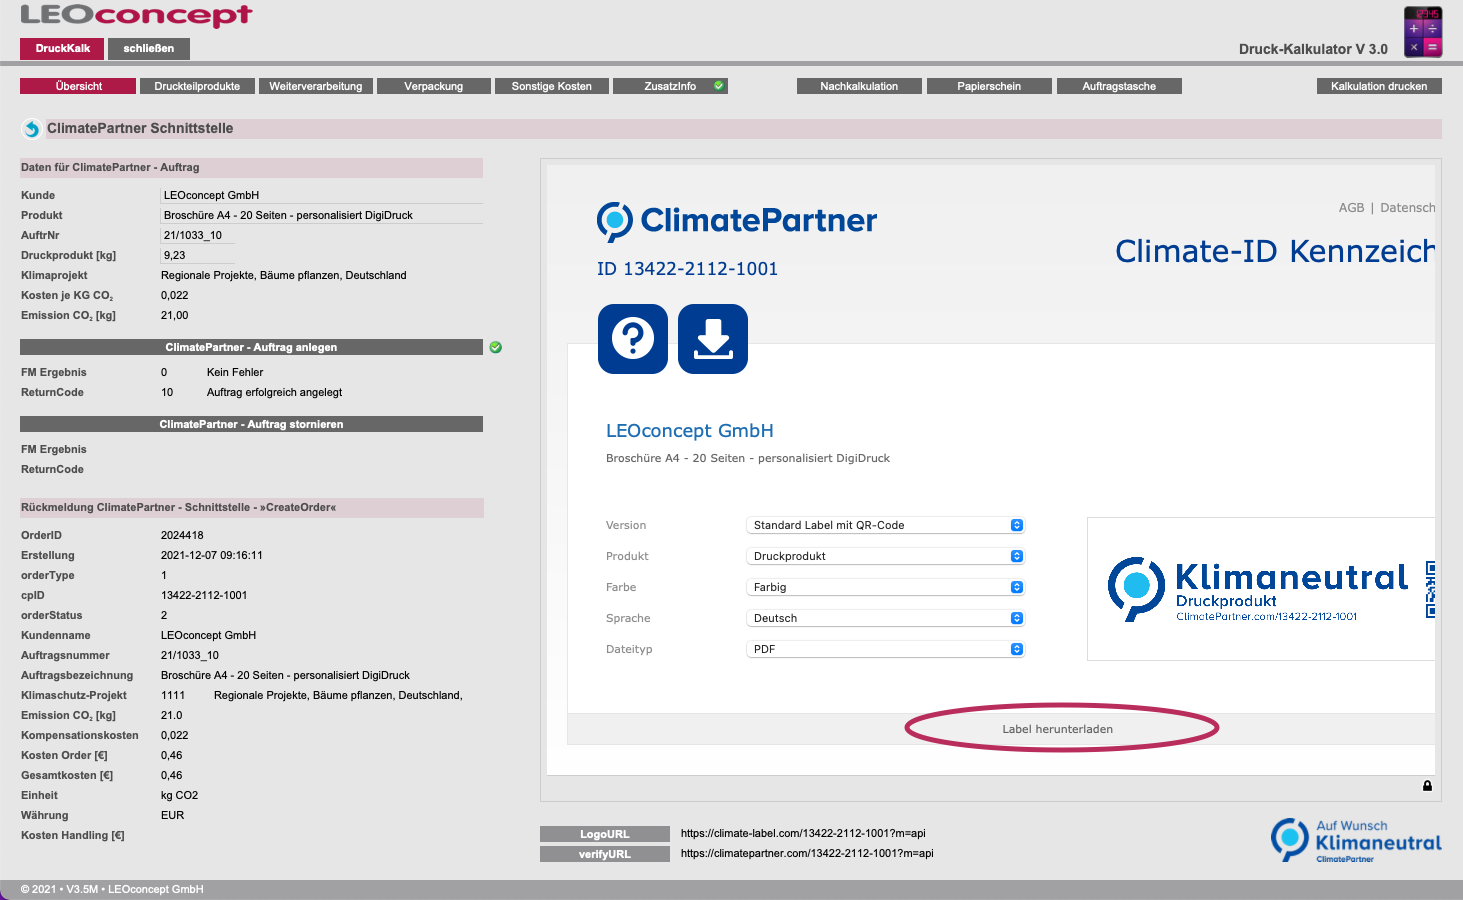Click the lock icon below the web viewer
Image resolution: width=1463 pixels, height=900 pixels.
point(1427,785)
